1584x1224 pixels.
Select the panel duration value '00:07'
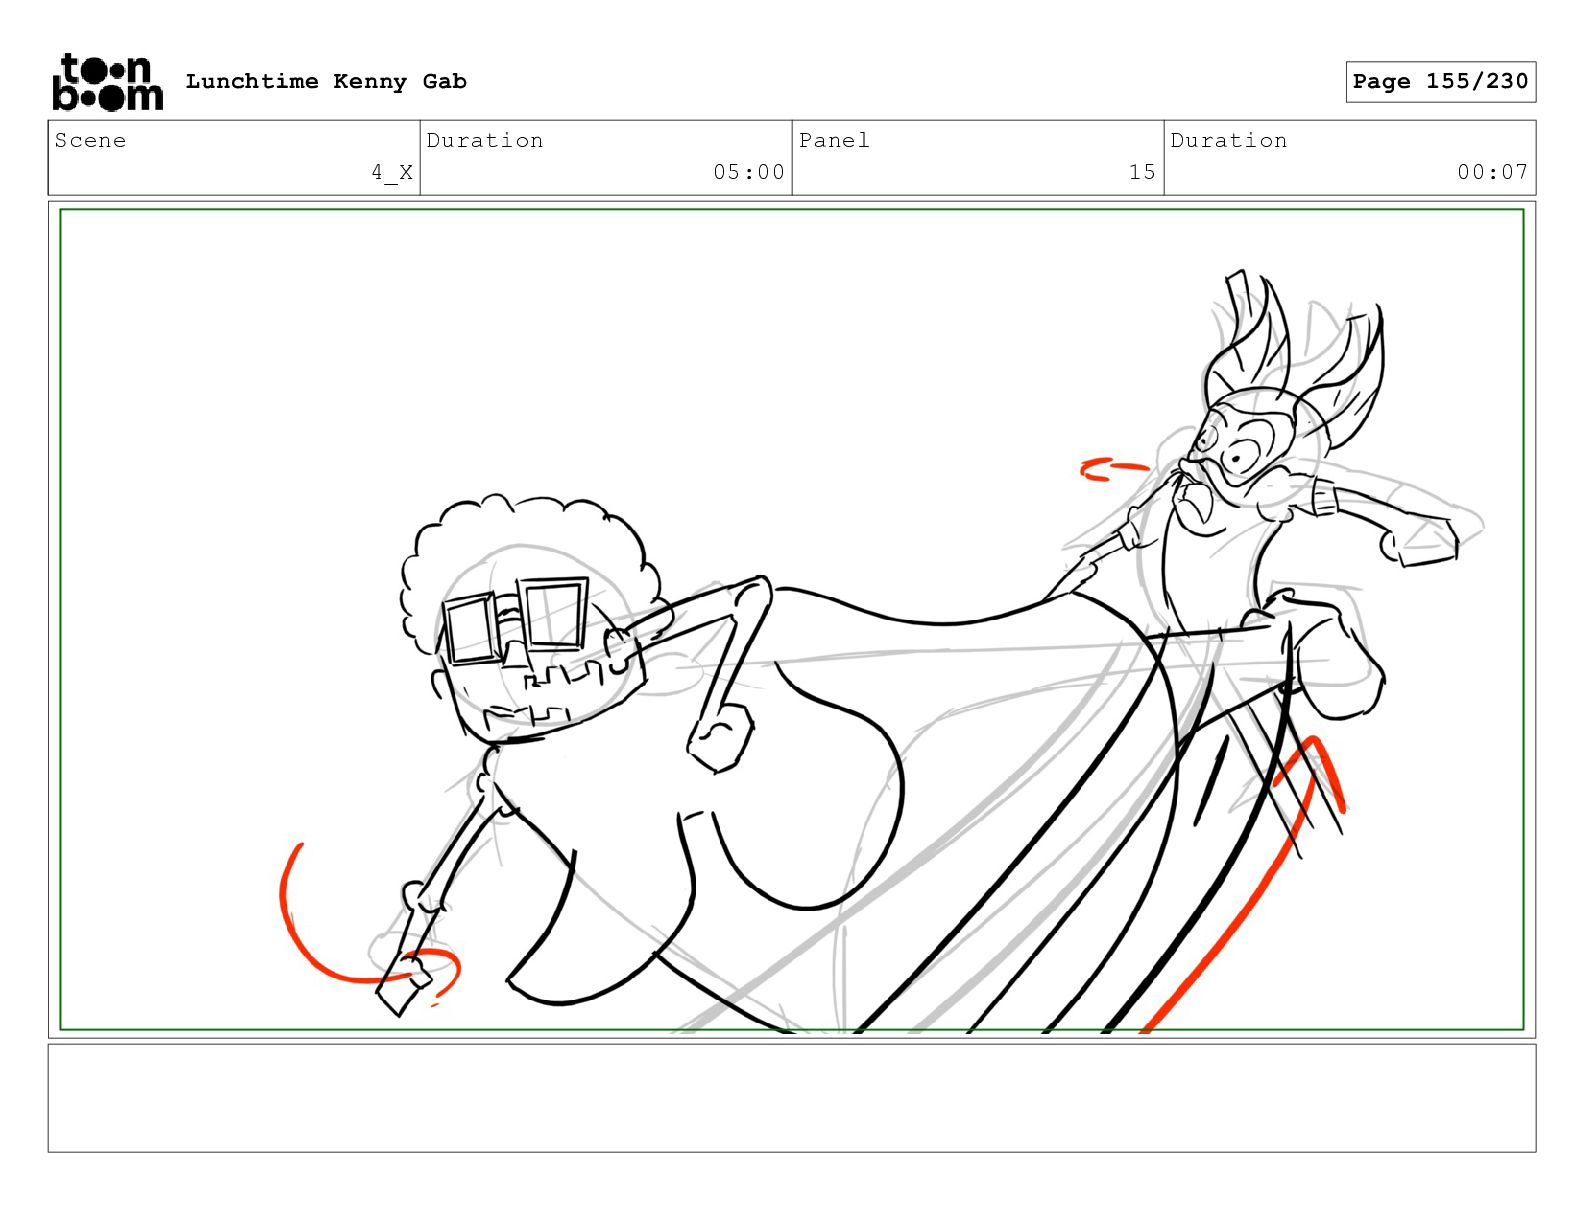[1492, 172]
